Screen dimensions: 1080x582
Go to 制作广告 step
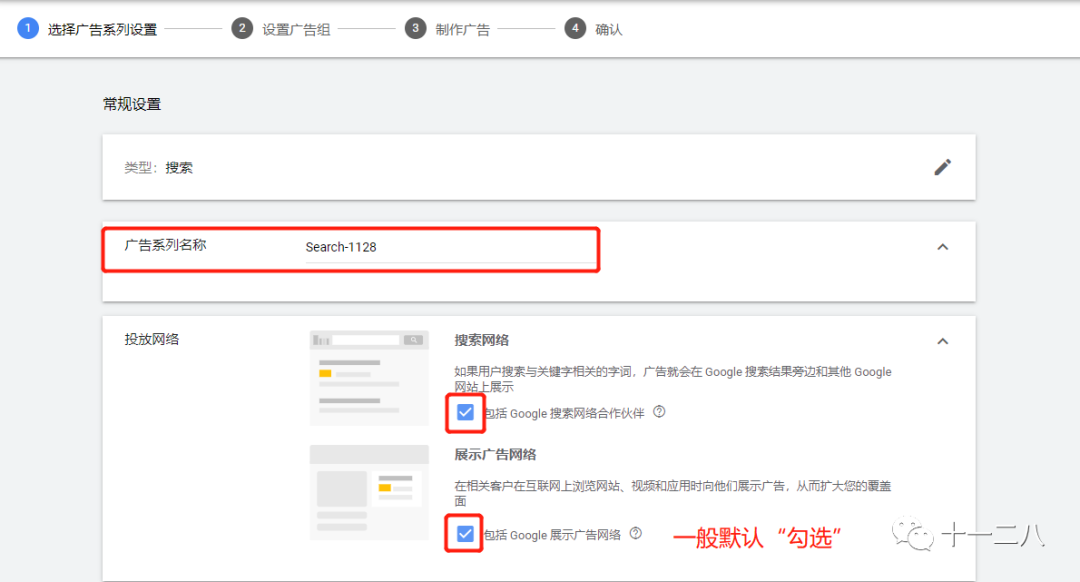tap(463, 30)
